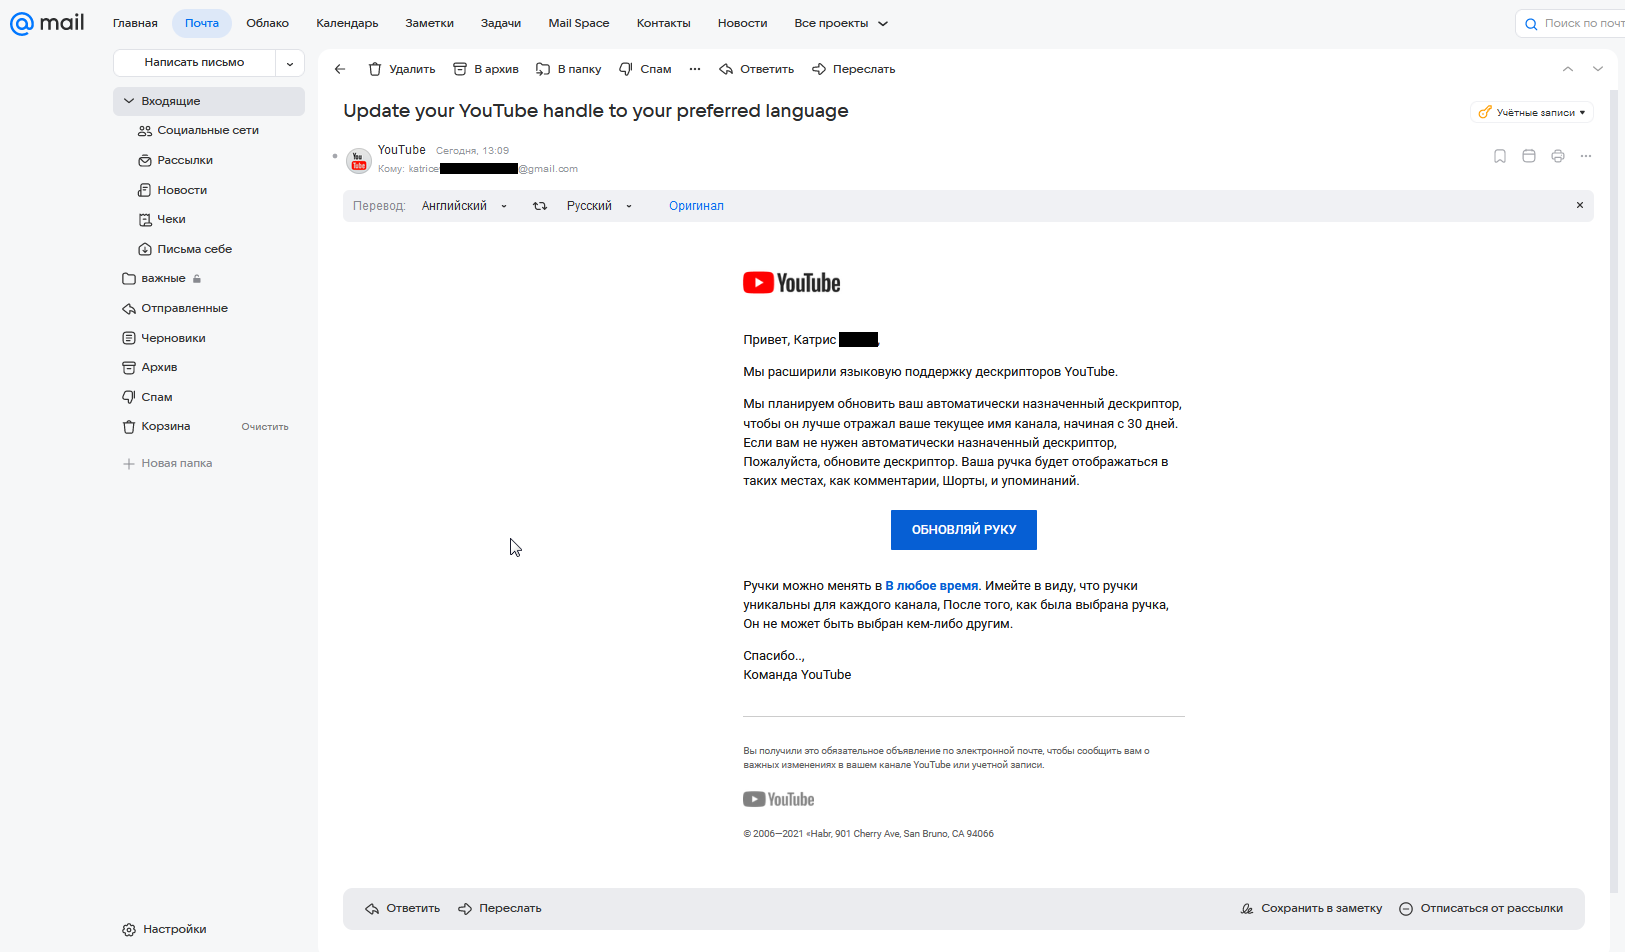Open Настройки at the sidebar bottom

164,929
